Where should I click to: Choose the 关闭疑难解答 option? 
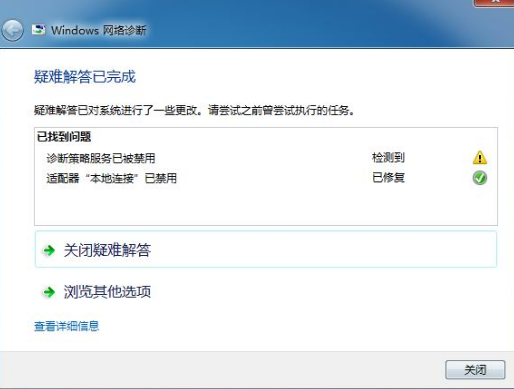pos(266,249)
